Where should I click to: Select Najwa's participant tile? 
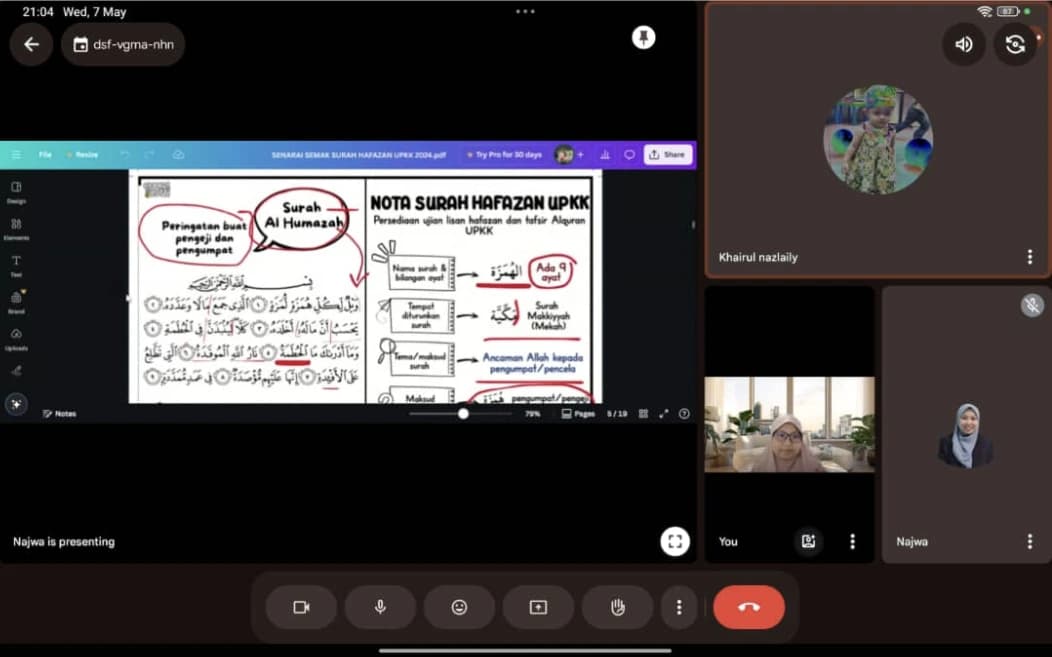966,424
